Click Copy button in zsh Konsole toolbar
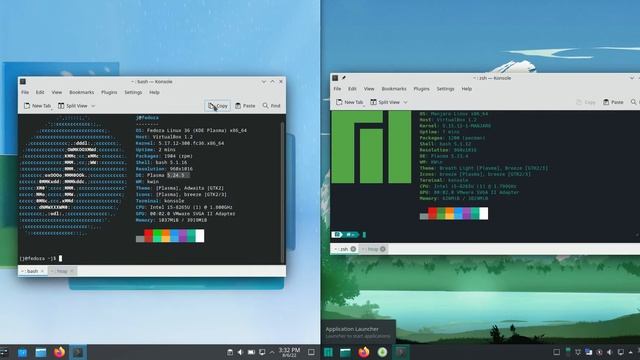640x360 pixels. [586, 102]
